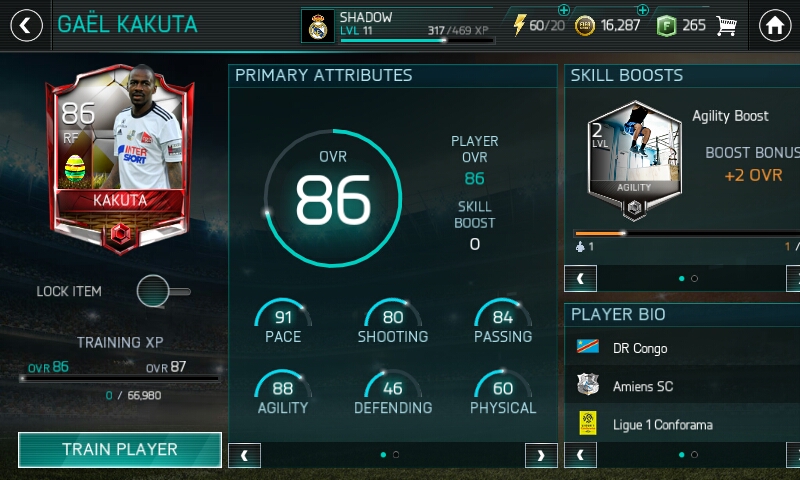Add more energy with plus icon

(563, 10)
